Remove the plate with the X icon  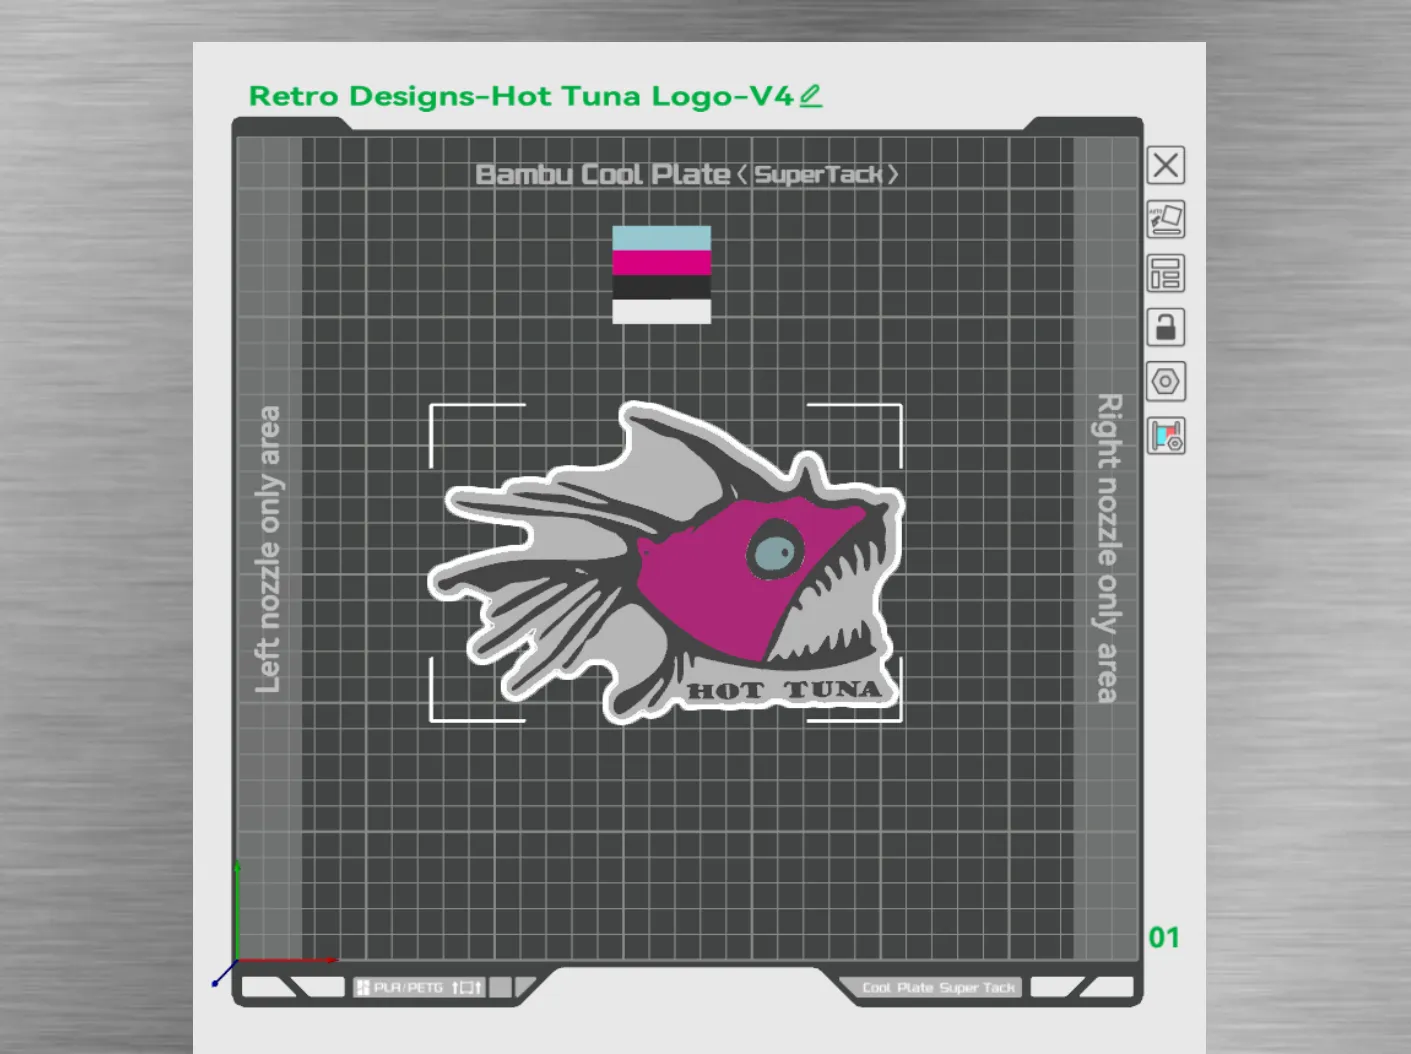(1166, 165)
